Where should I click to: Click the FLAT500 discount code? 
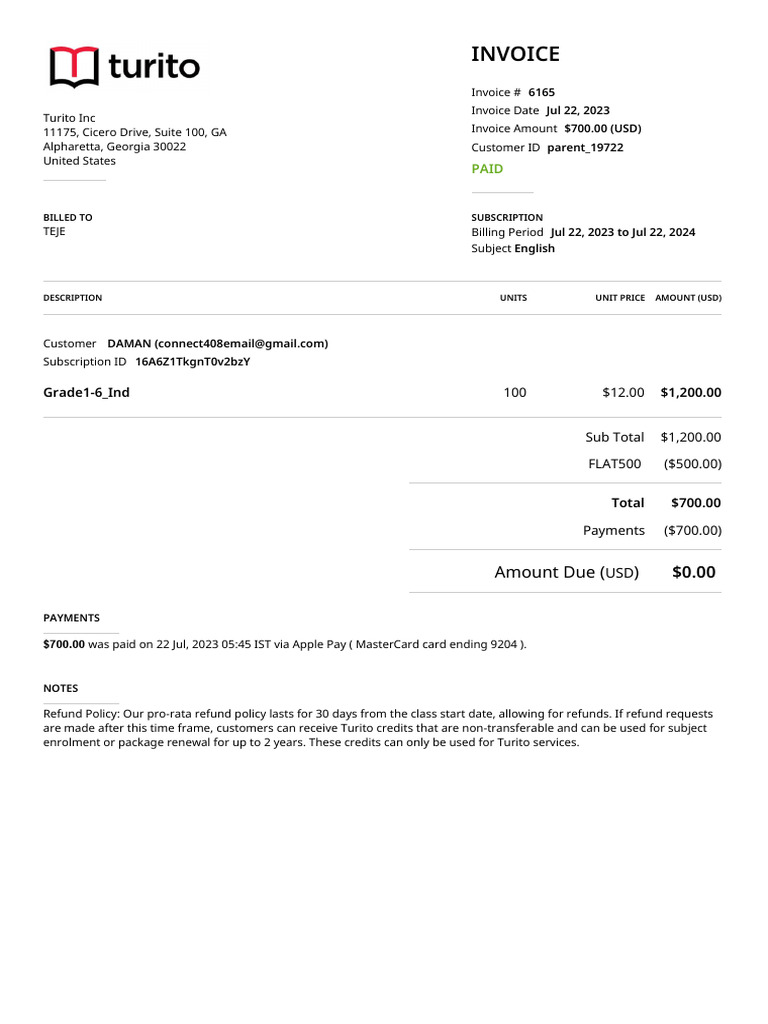pyautogui.click(x=614, y=464)
